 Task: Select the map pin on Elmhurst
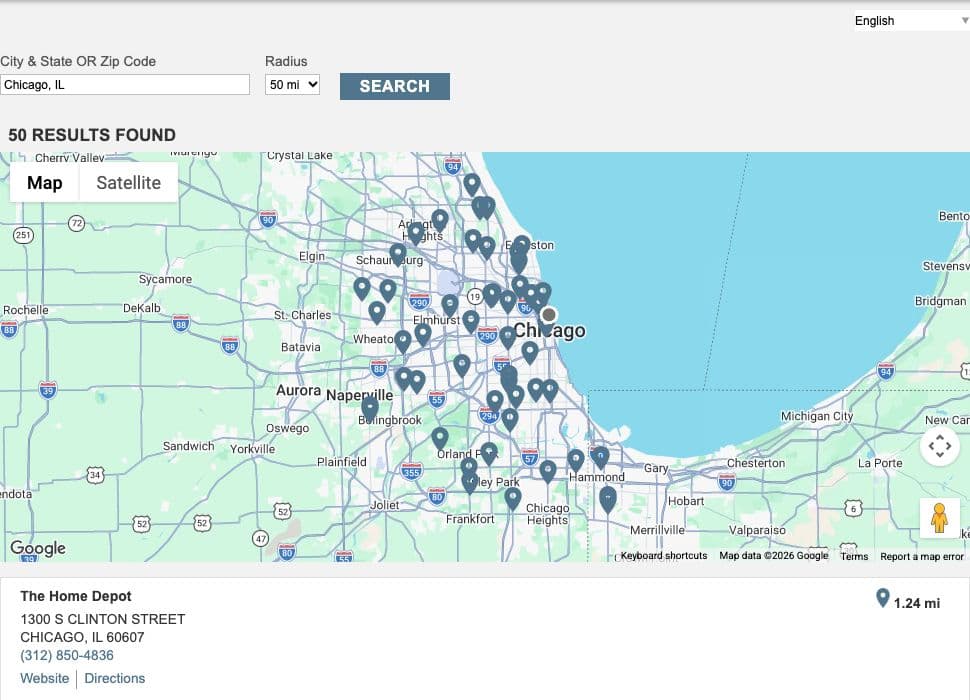(x=450, y=305)
